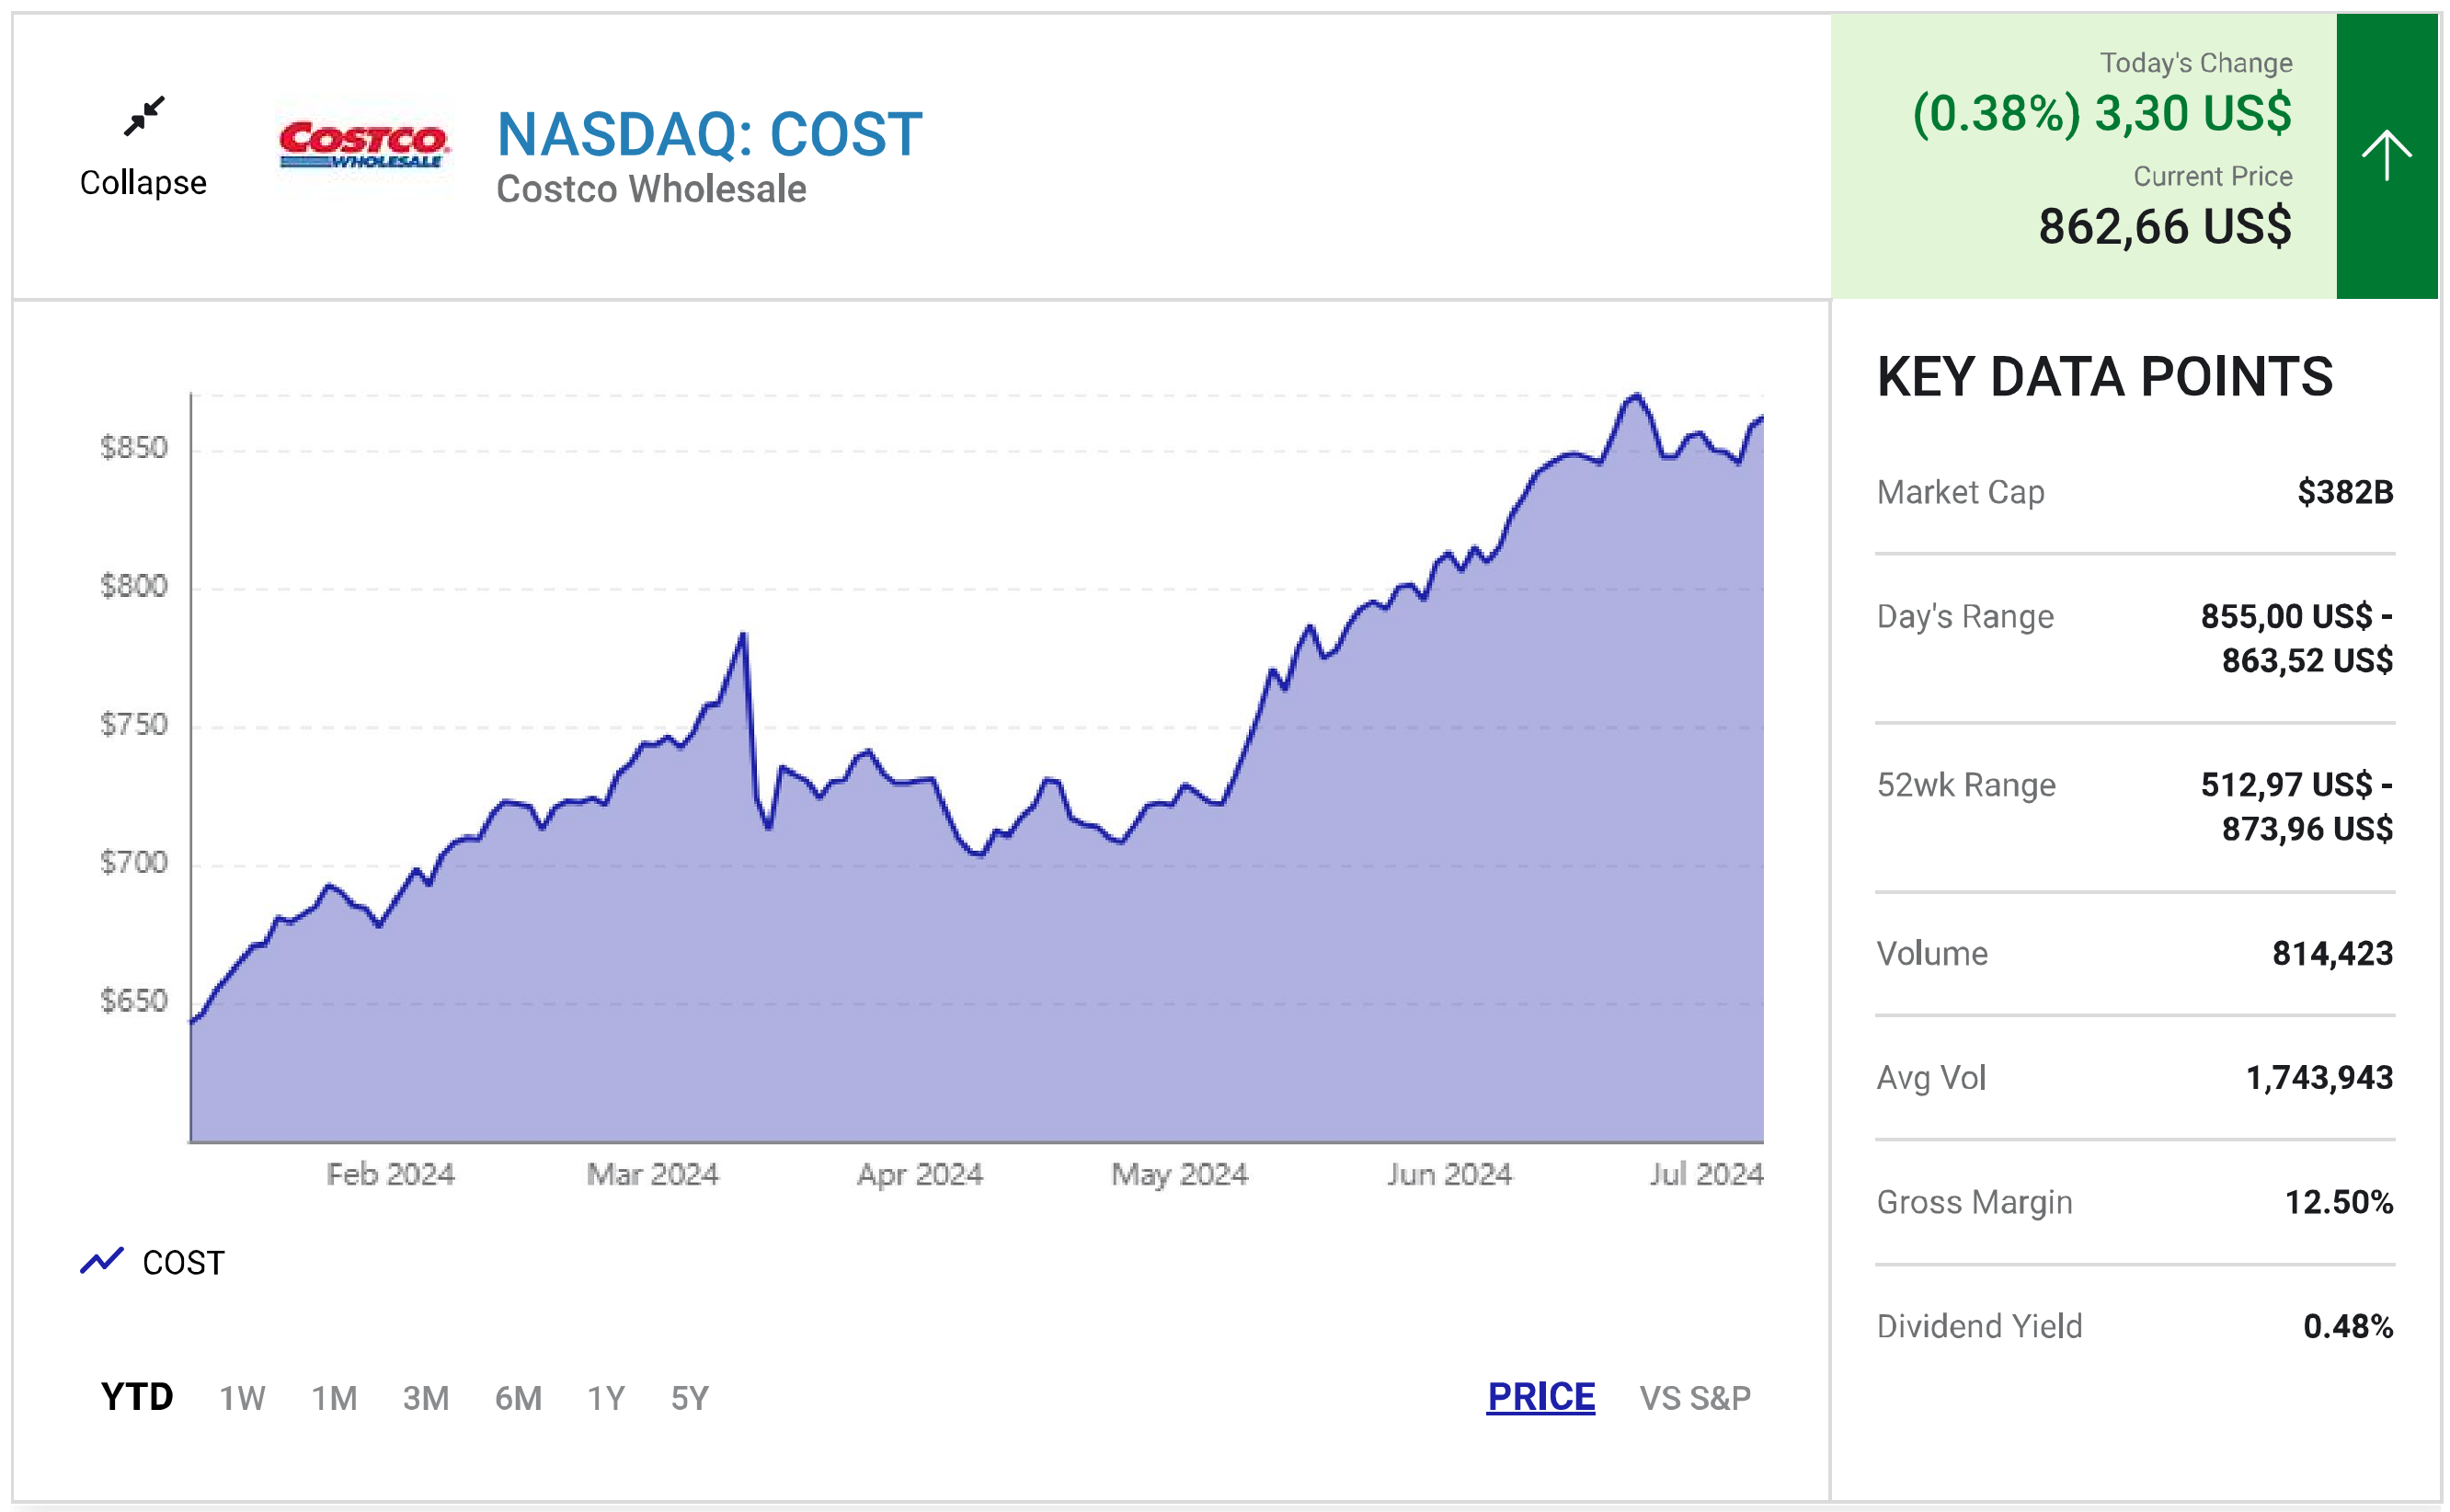Click the Gross Margin value 12.50%
This screenshot has width=2450, height=1512.
tap(2339, 1202)
